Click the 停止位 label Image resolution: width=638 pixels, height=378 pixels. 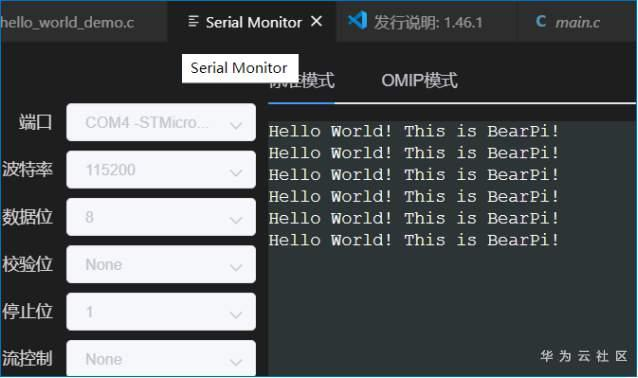(x=27, y=311)
